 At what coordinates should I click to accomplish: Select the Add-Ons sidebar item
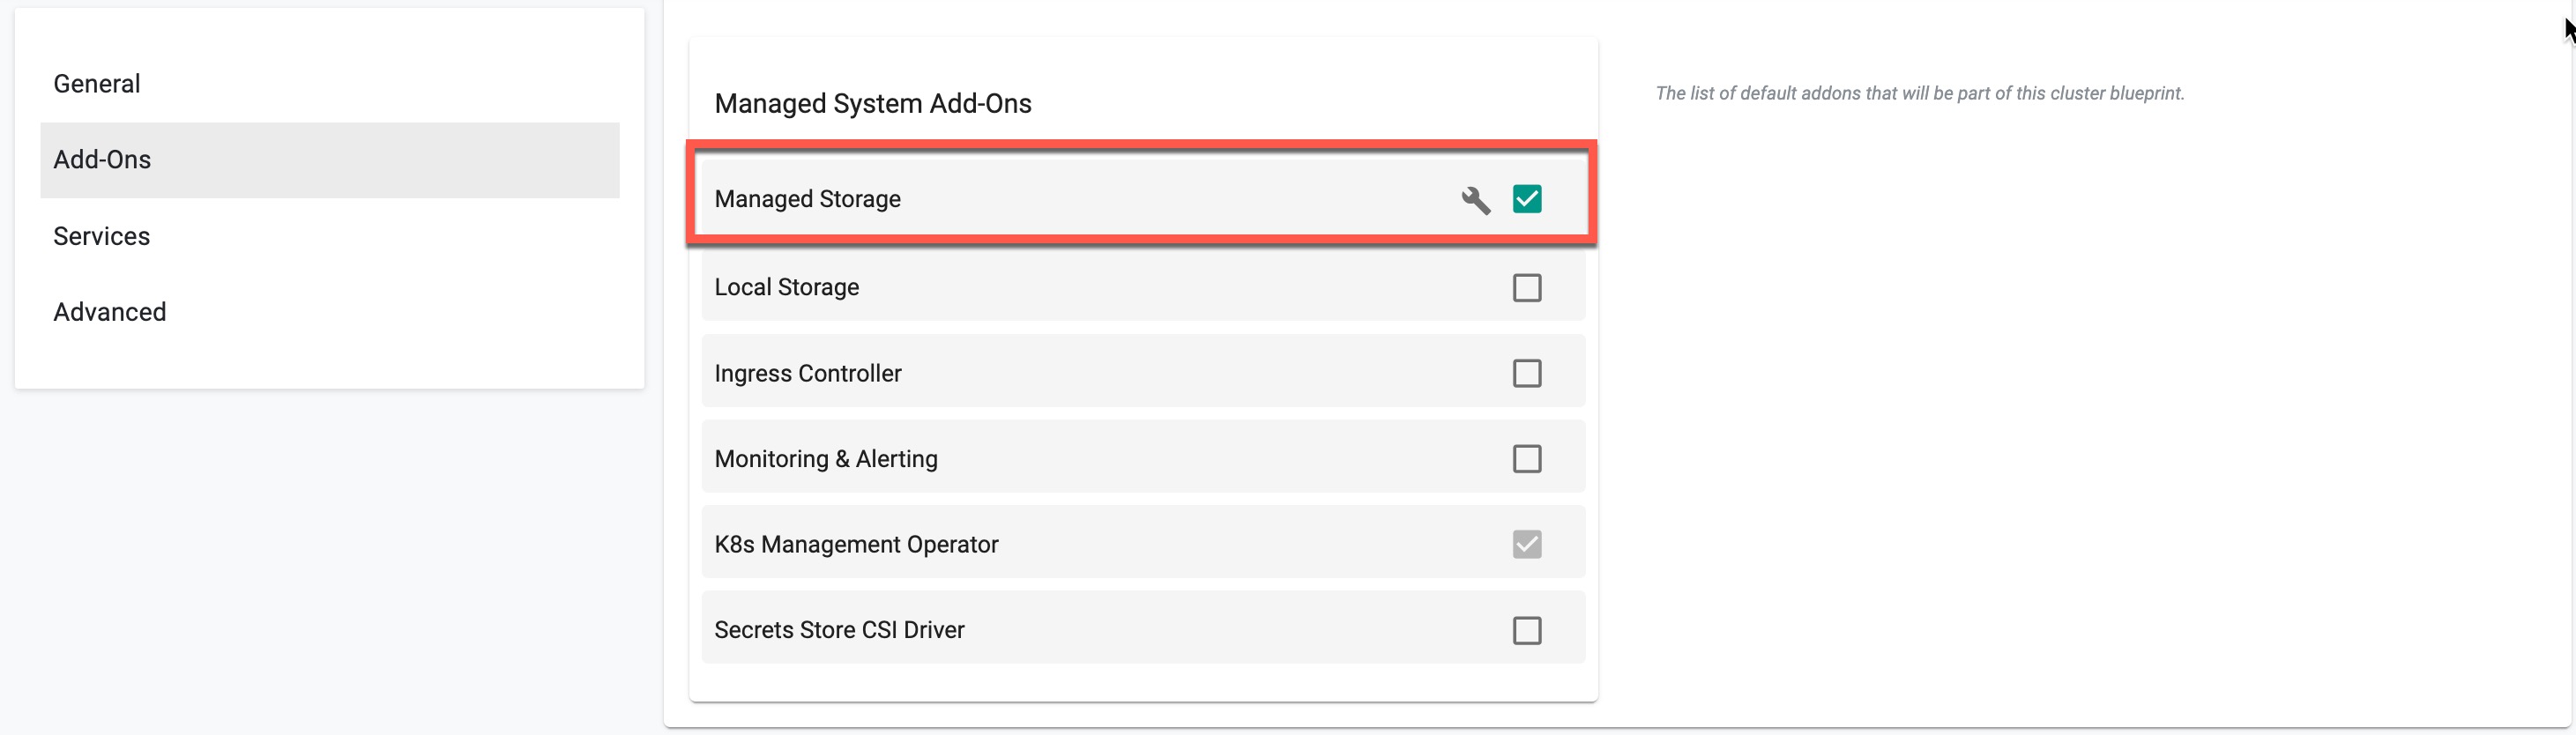pos(102,160)
